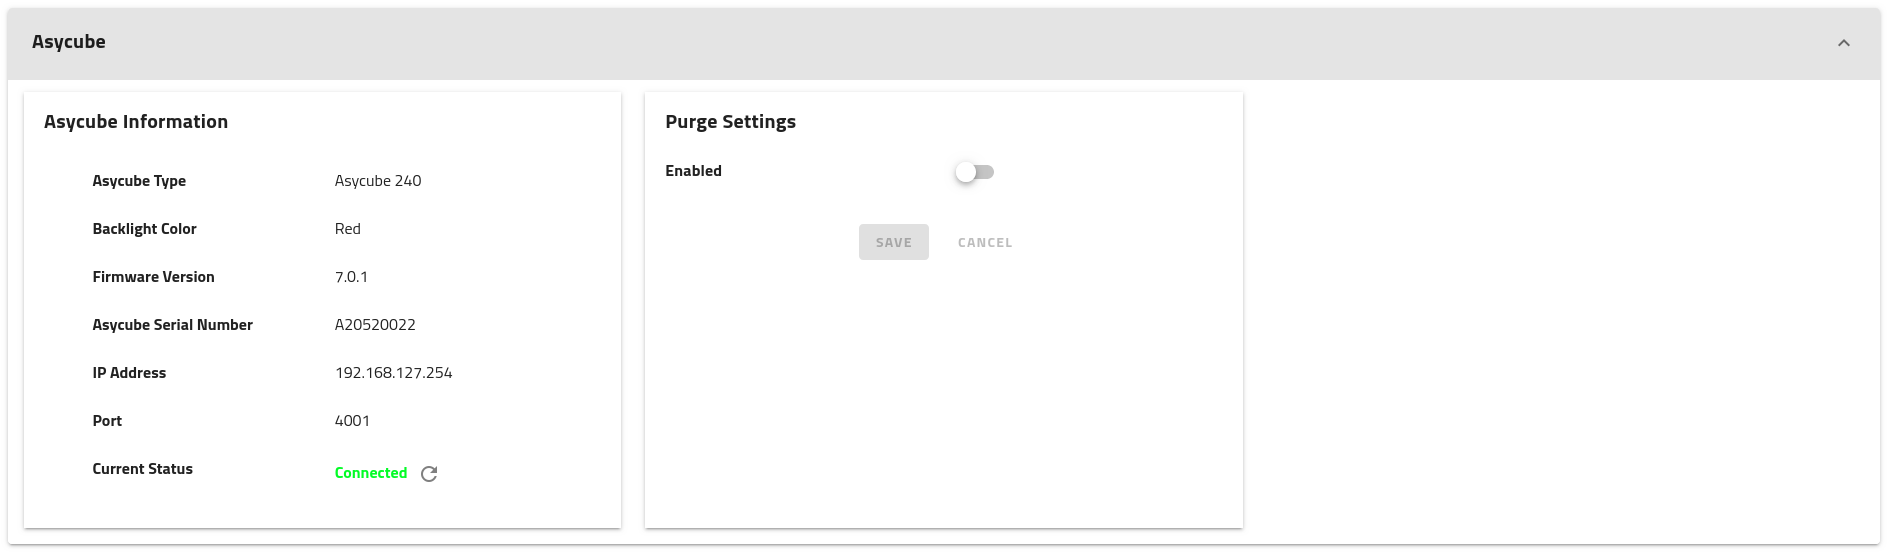Click the Firmware Version label
The height and width of the screenshot is (556, 1888).
pyautogui.click(x=153, y=277)
